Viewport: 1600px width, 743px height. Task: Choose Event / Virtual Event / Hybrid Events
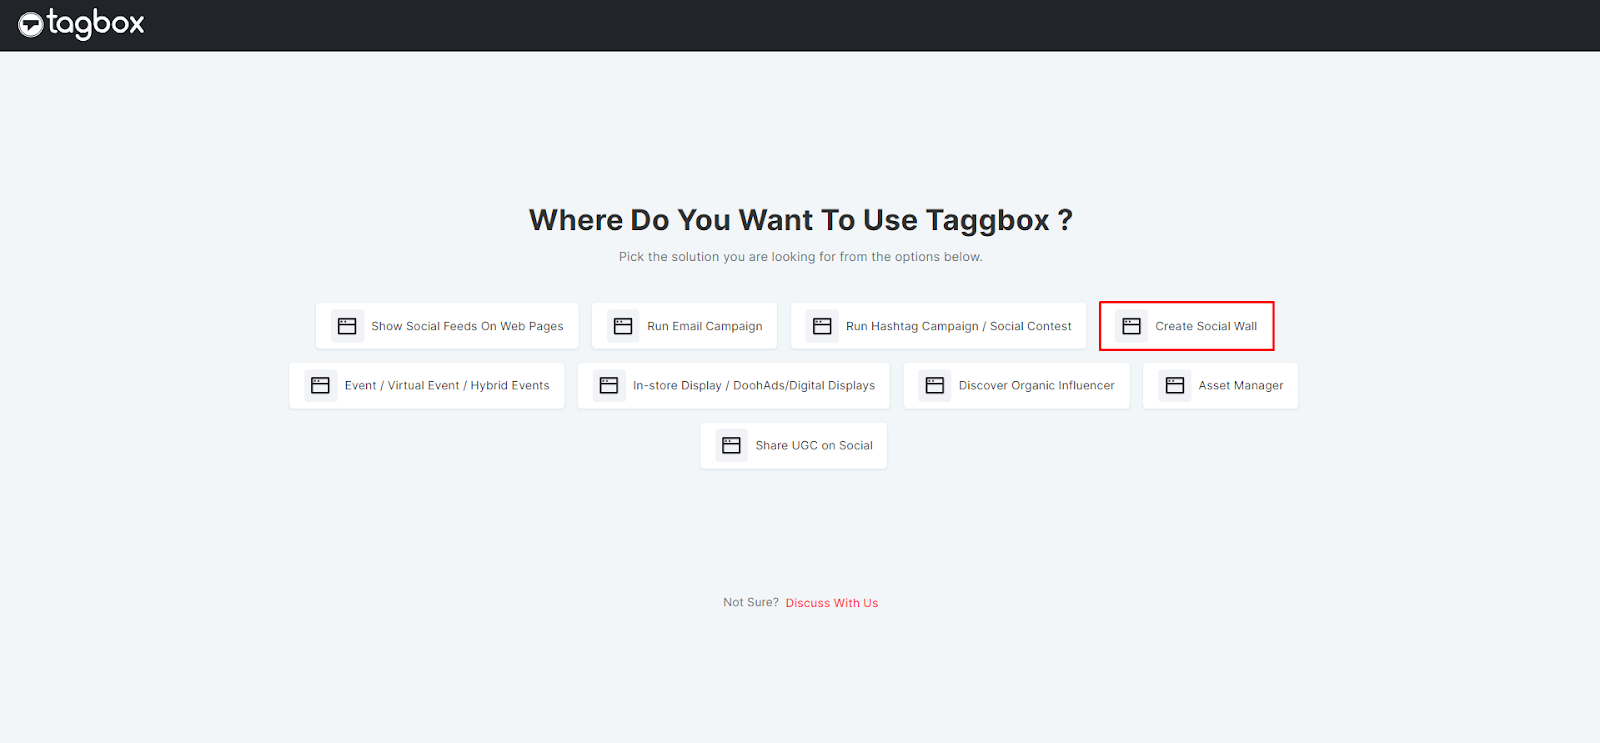(x=427, y=385)
